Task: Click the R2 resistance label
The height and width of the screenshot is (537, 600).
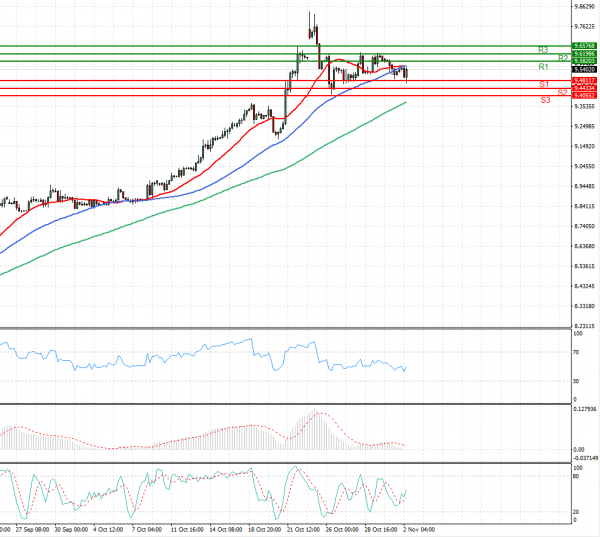Action: click(563, 58)
